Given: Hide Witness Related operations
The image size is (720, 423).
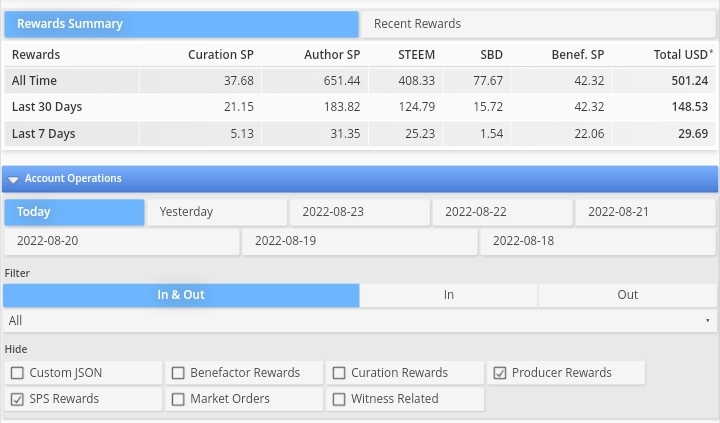Looking at the screenshot, I should click(x=339, y=399).
